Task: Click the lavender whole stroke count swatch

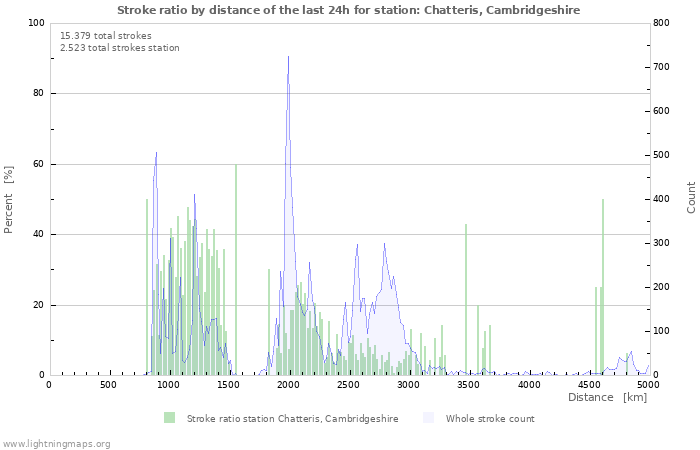Action: [428, 418]
